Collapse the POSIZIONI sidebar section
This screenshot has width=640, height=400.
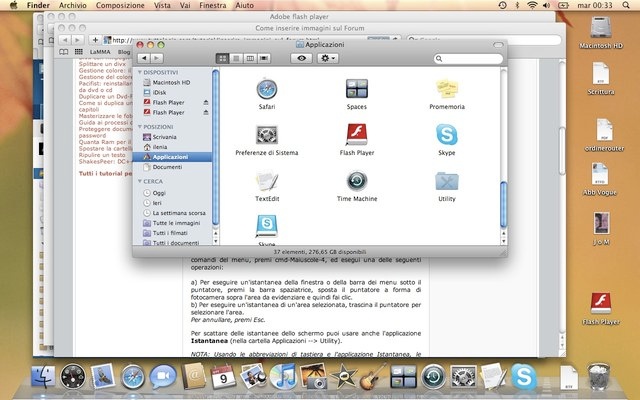coord(140,127)
